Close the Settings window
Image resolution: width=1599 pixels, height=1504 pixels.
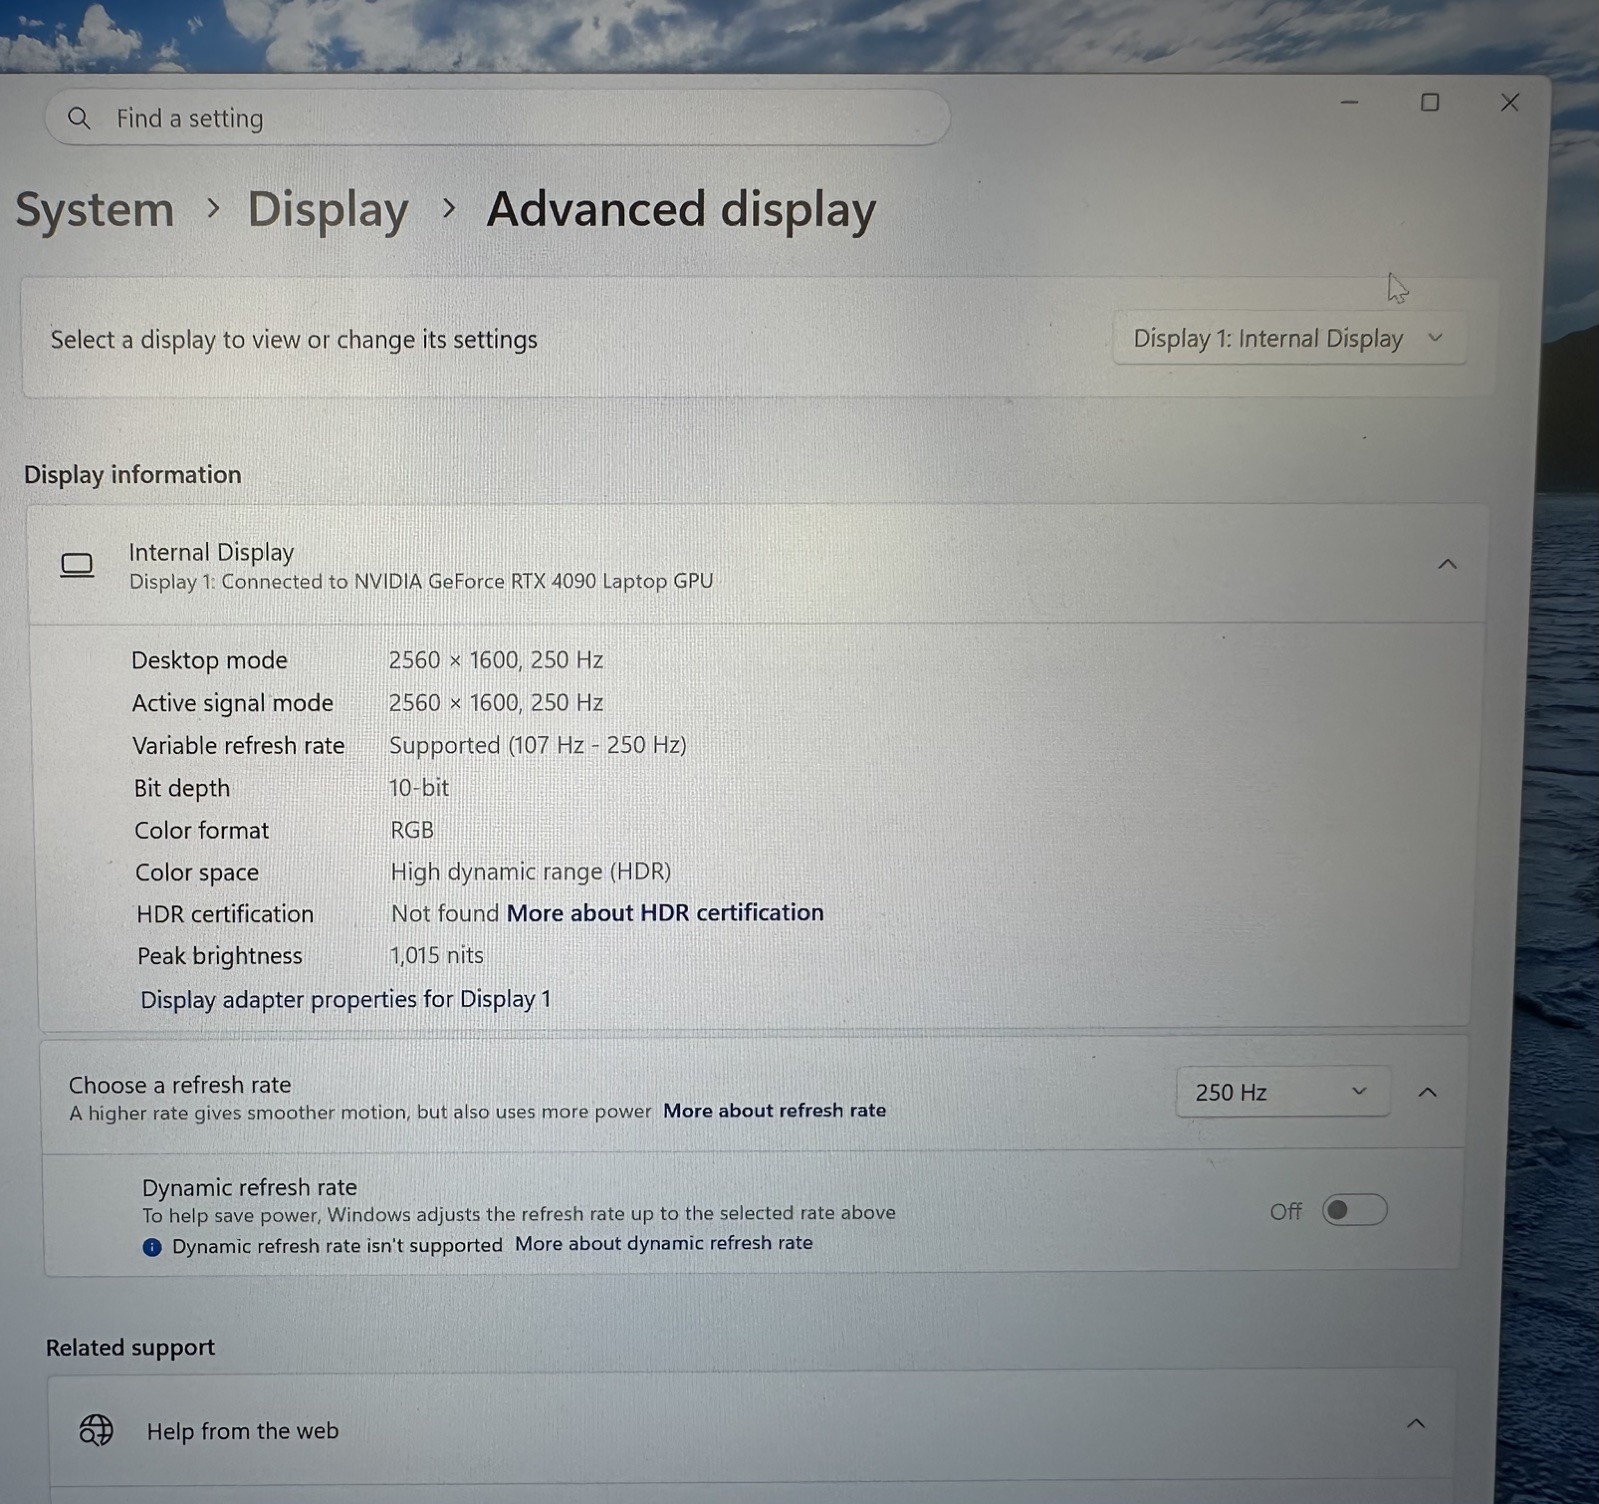(1510, 102)
